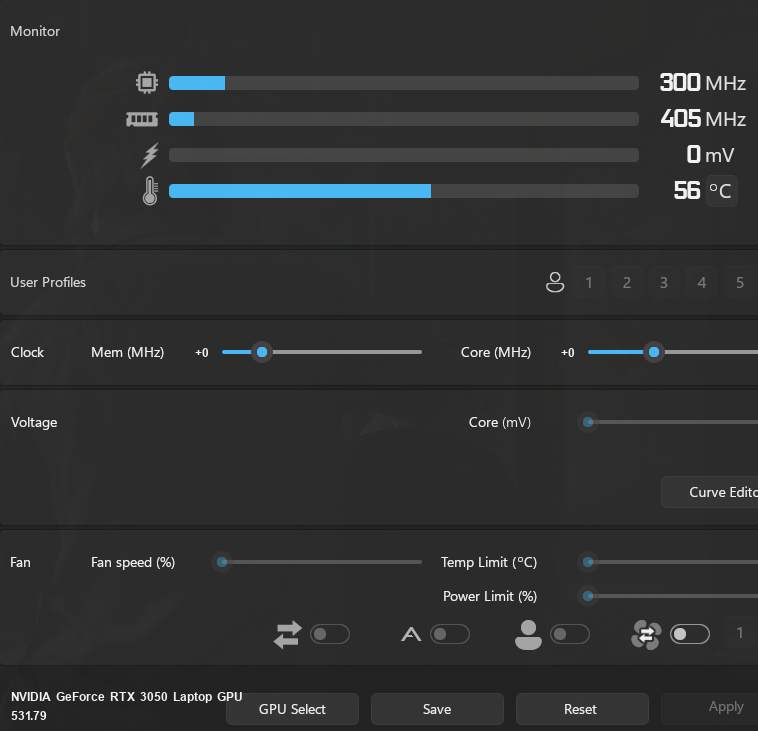This screenshot has width=758, height=731.
Task: Click the Clock section label
Action: pos(27,352)
